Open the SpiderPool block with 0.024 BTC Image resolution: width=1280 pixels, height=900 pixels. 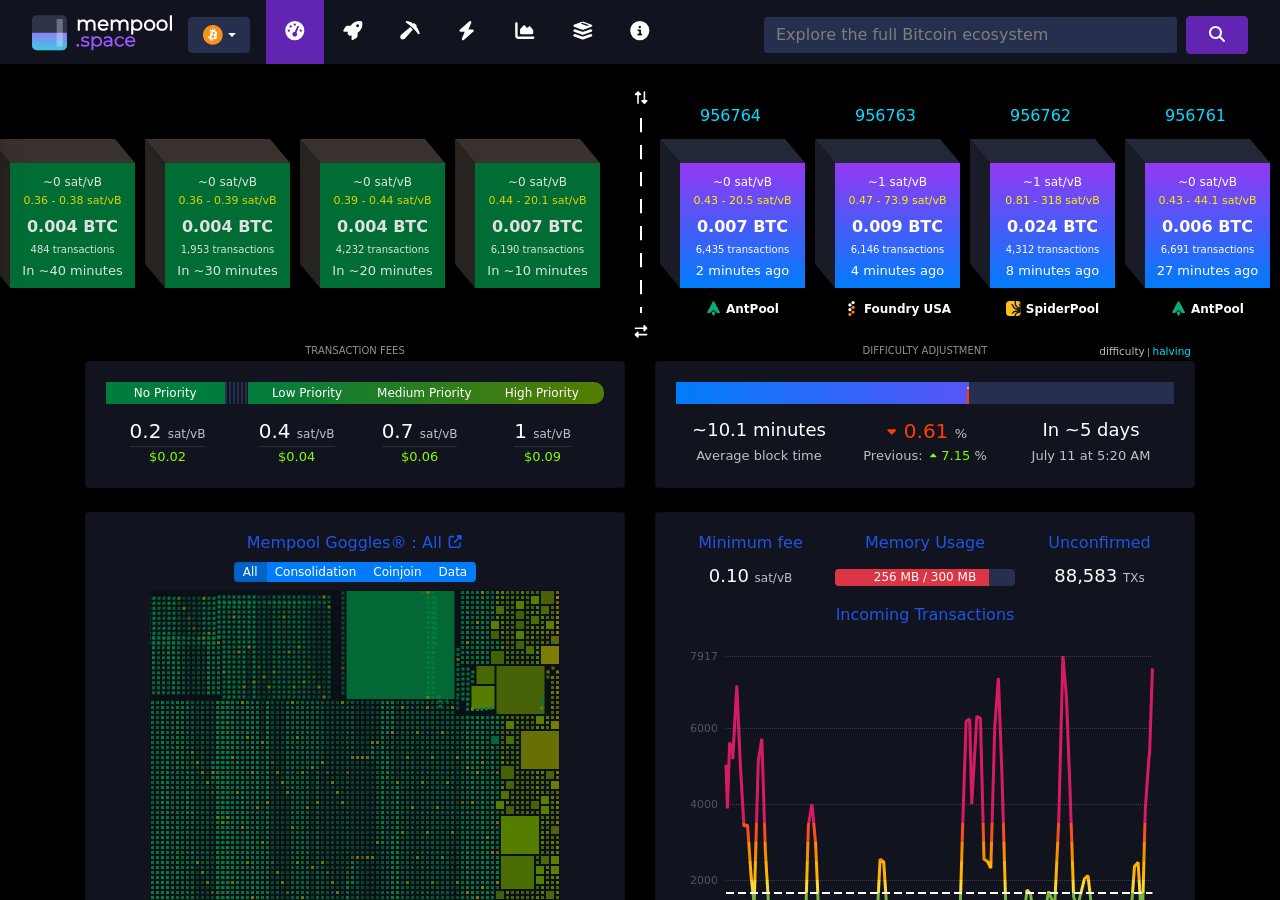pos(1052,225)
